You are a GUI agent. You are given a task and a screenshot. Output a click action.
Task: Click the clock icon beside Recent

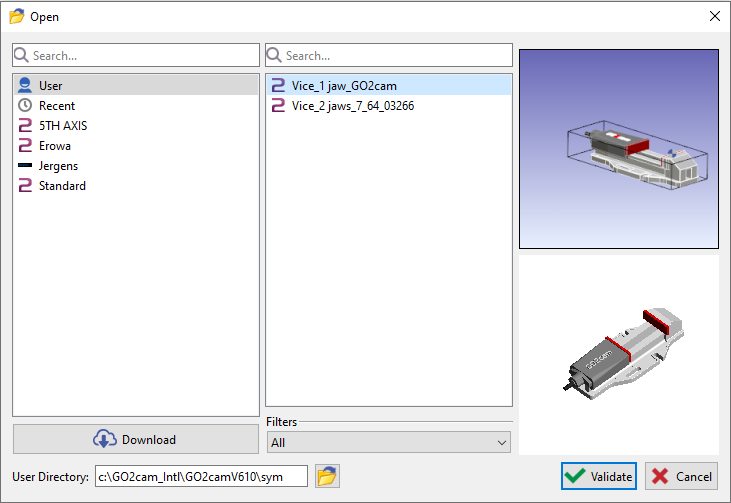coord(25,106)
